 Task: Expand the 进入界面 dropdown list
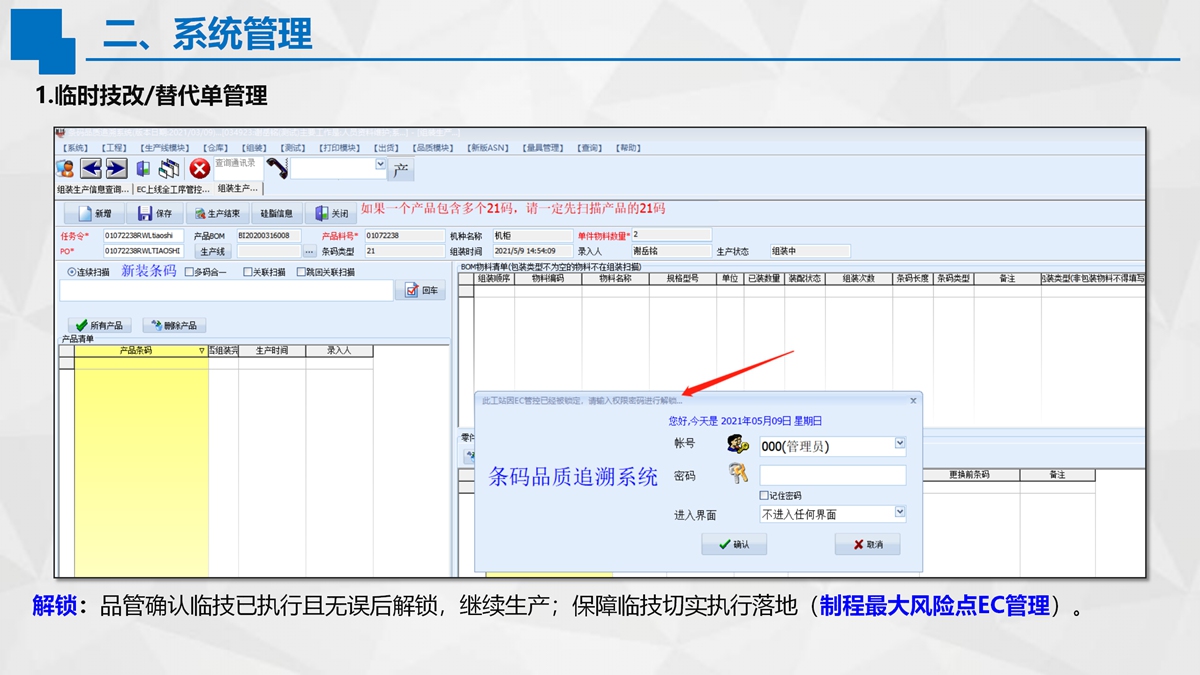[899, 513]
